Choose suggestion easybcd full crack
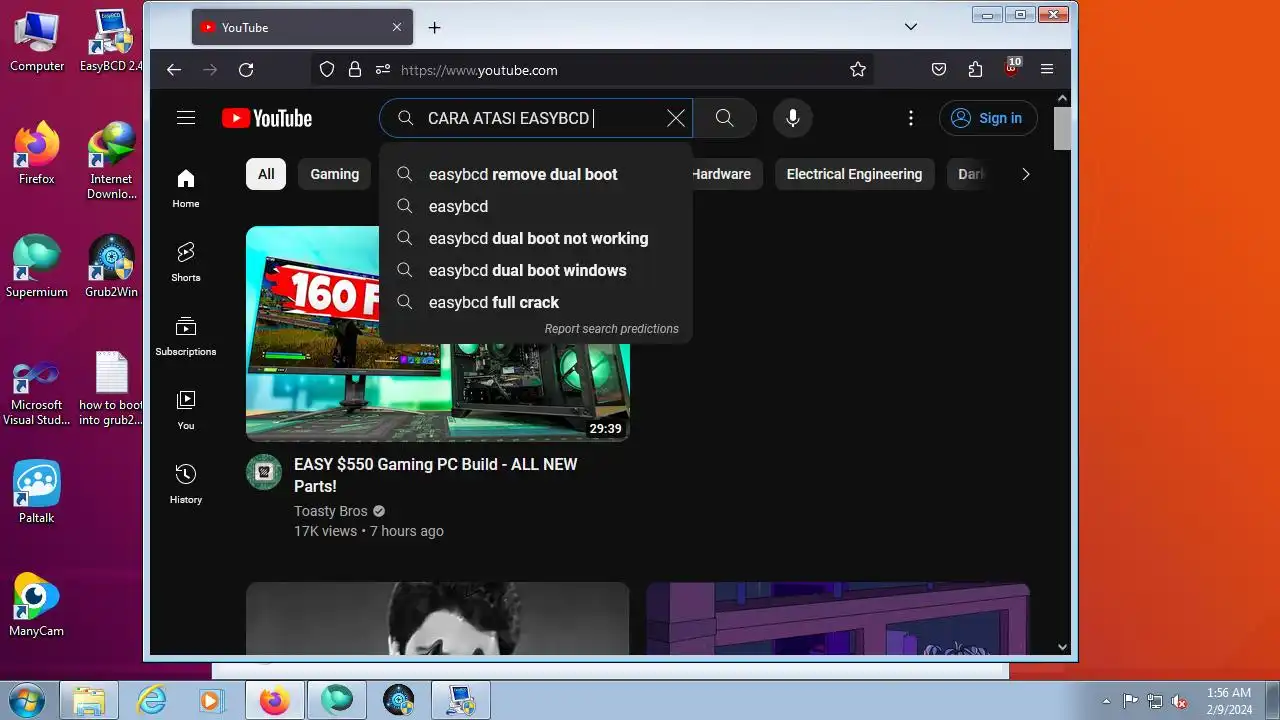The height and width of the screenshot is (720, 1280). (x=536, y=302)
